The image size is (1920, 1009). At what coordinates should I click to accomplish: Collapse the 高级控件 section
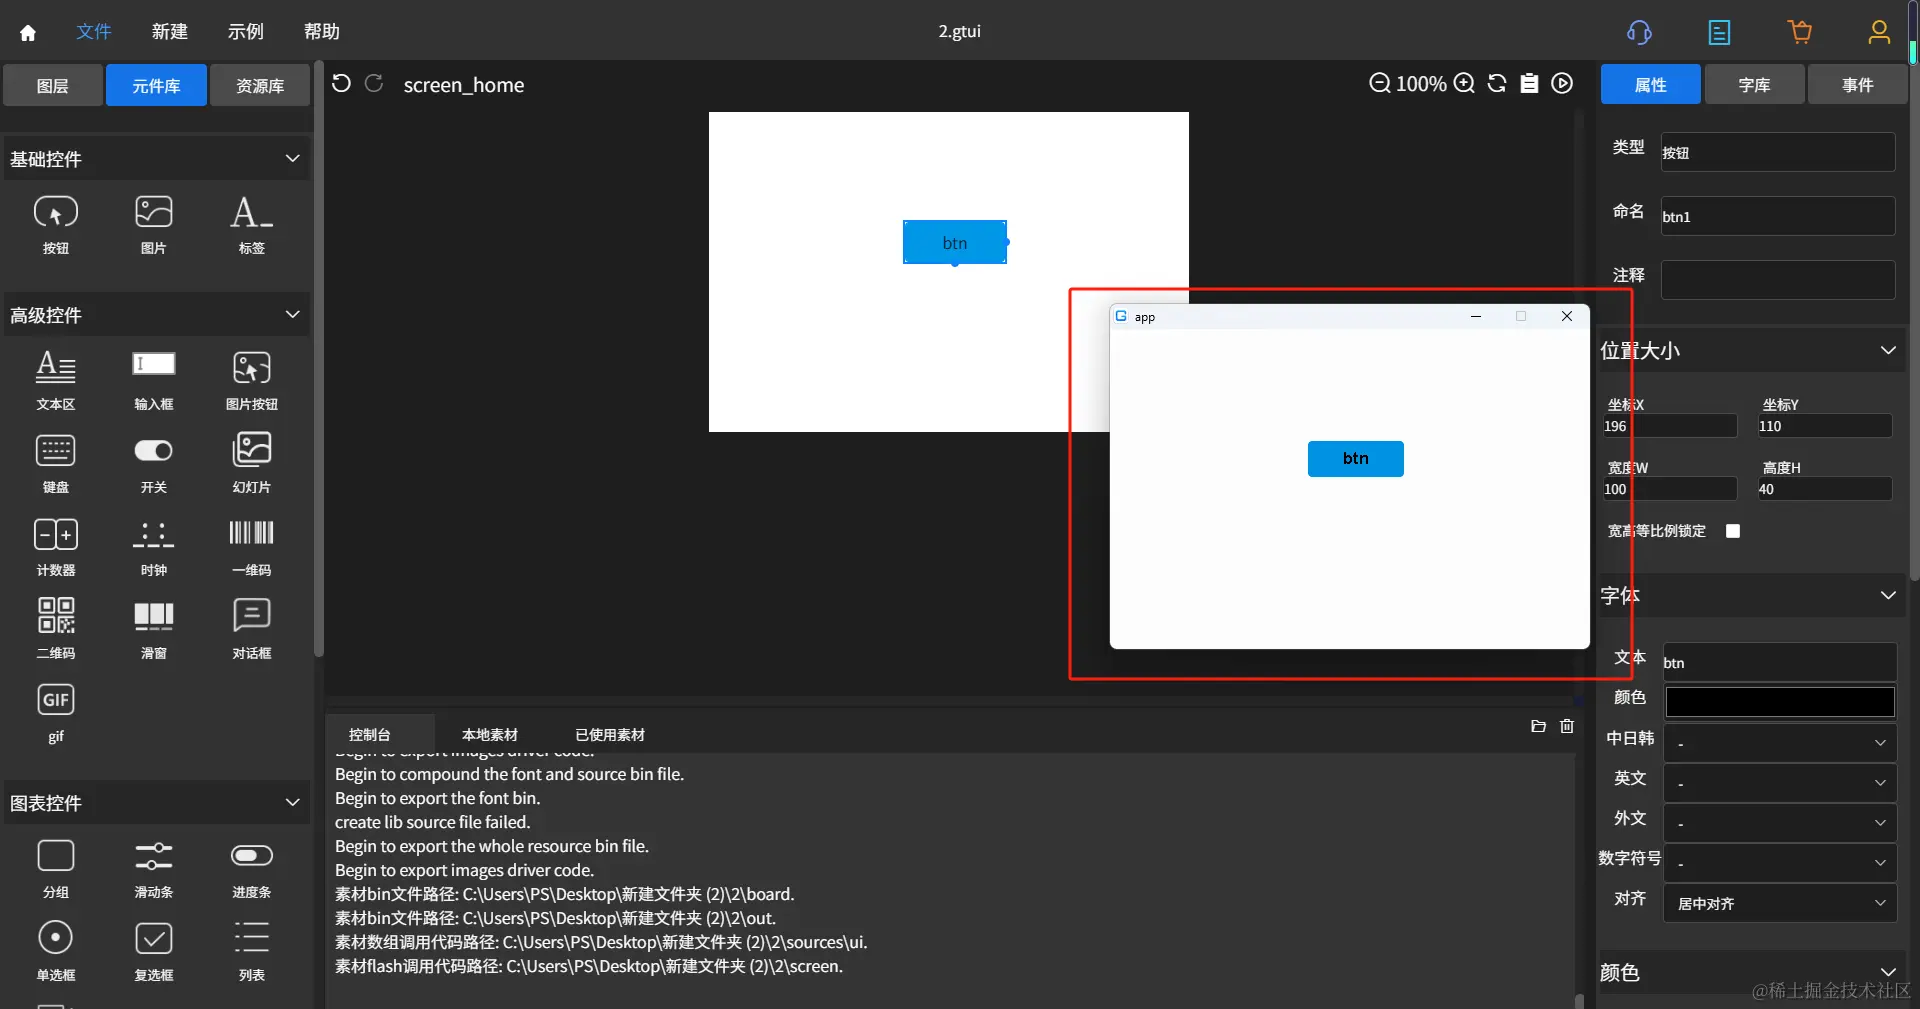tap(293, 314)
